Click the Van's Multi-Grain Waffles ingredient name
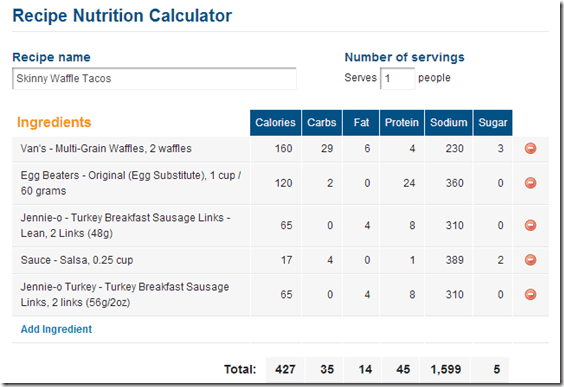This screenshot has width=564, height=387. coord(106,149)
